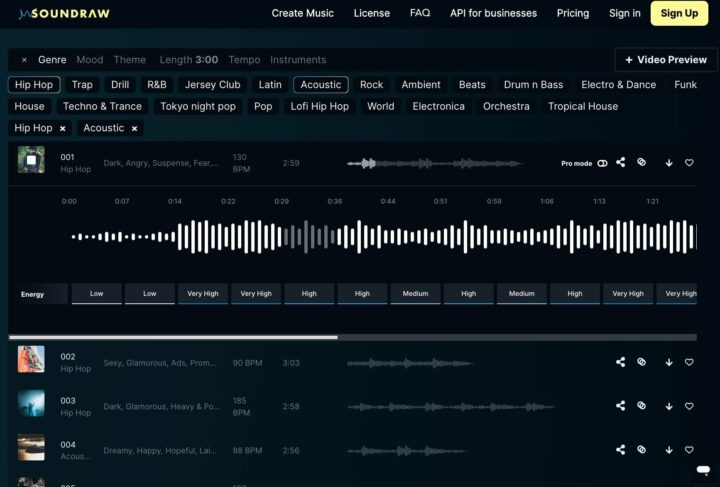This screenshot has height=487, width=720.
Task: Download track 001 with arrow icon
Action: pyautogui.click(x=669, y=163)
